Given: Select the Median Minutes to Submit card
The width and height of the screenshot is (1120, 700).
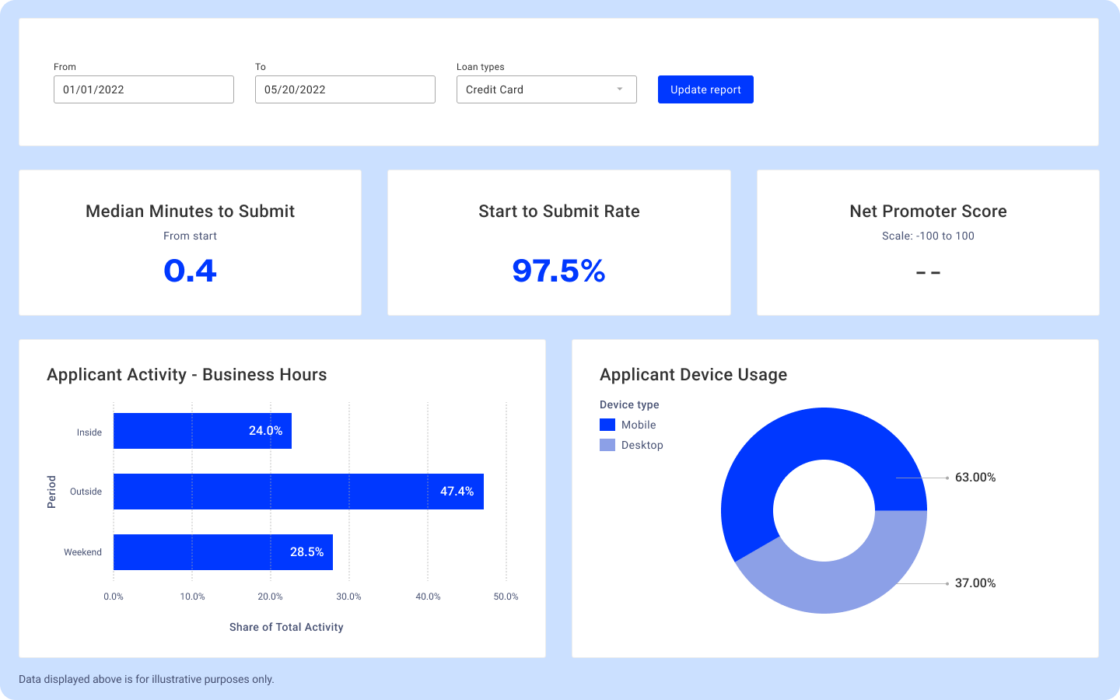Looking at the screenshot, I should coord(190,242).
